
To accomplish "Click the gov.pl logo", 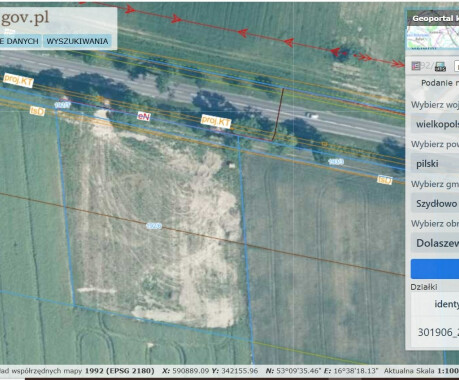I will click(x=25, y=18).
